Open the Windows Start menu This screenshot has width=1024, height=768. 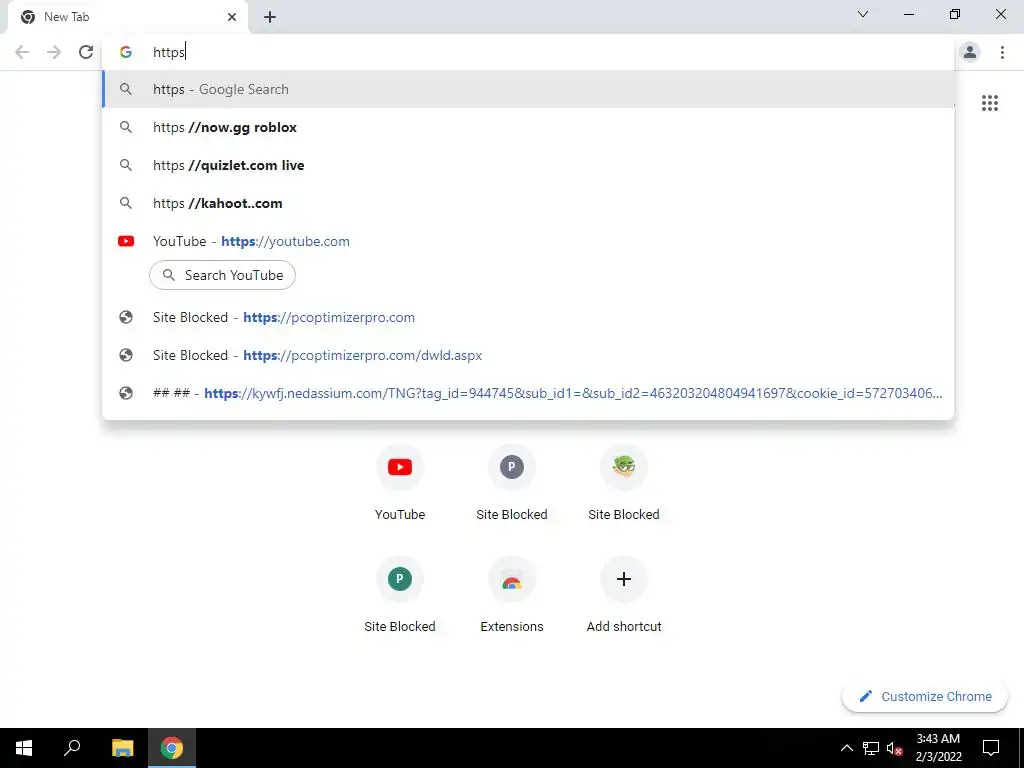24,748
